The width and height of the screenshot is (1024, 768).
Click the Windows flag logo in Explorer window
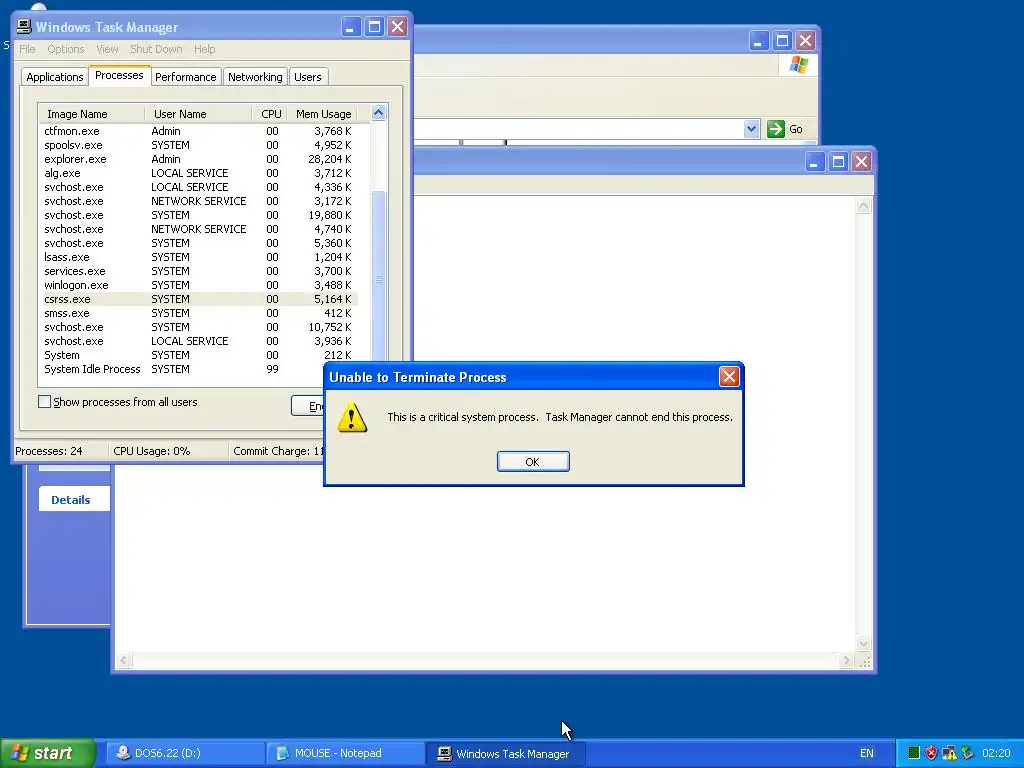pos(798,65)
